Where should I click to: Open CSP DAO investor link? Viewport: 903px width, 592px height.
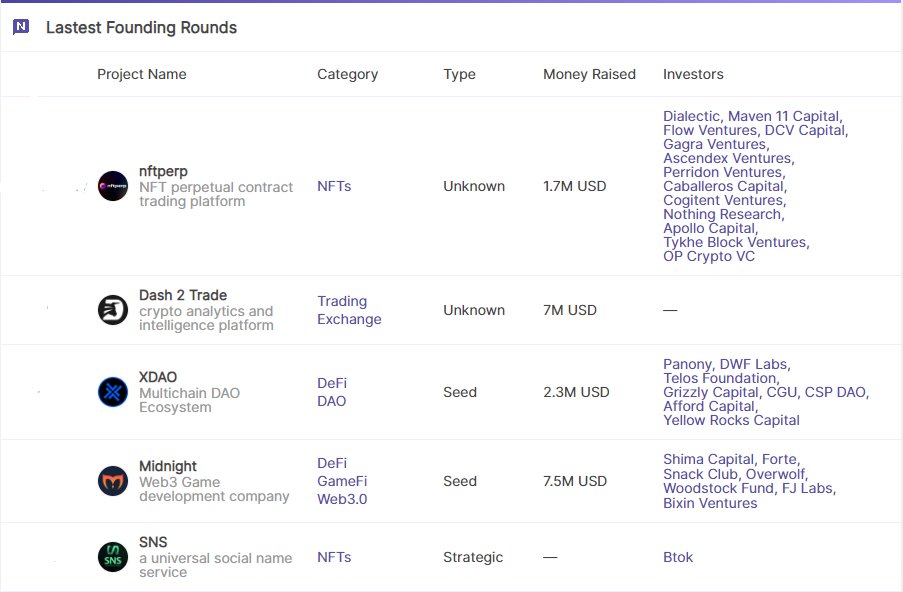(x=835, y=392)
